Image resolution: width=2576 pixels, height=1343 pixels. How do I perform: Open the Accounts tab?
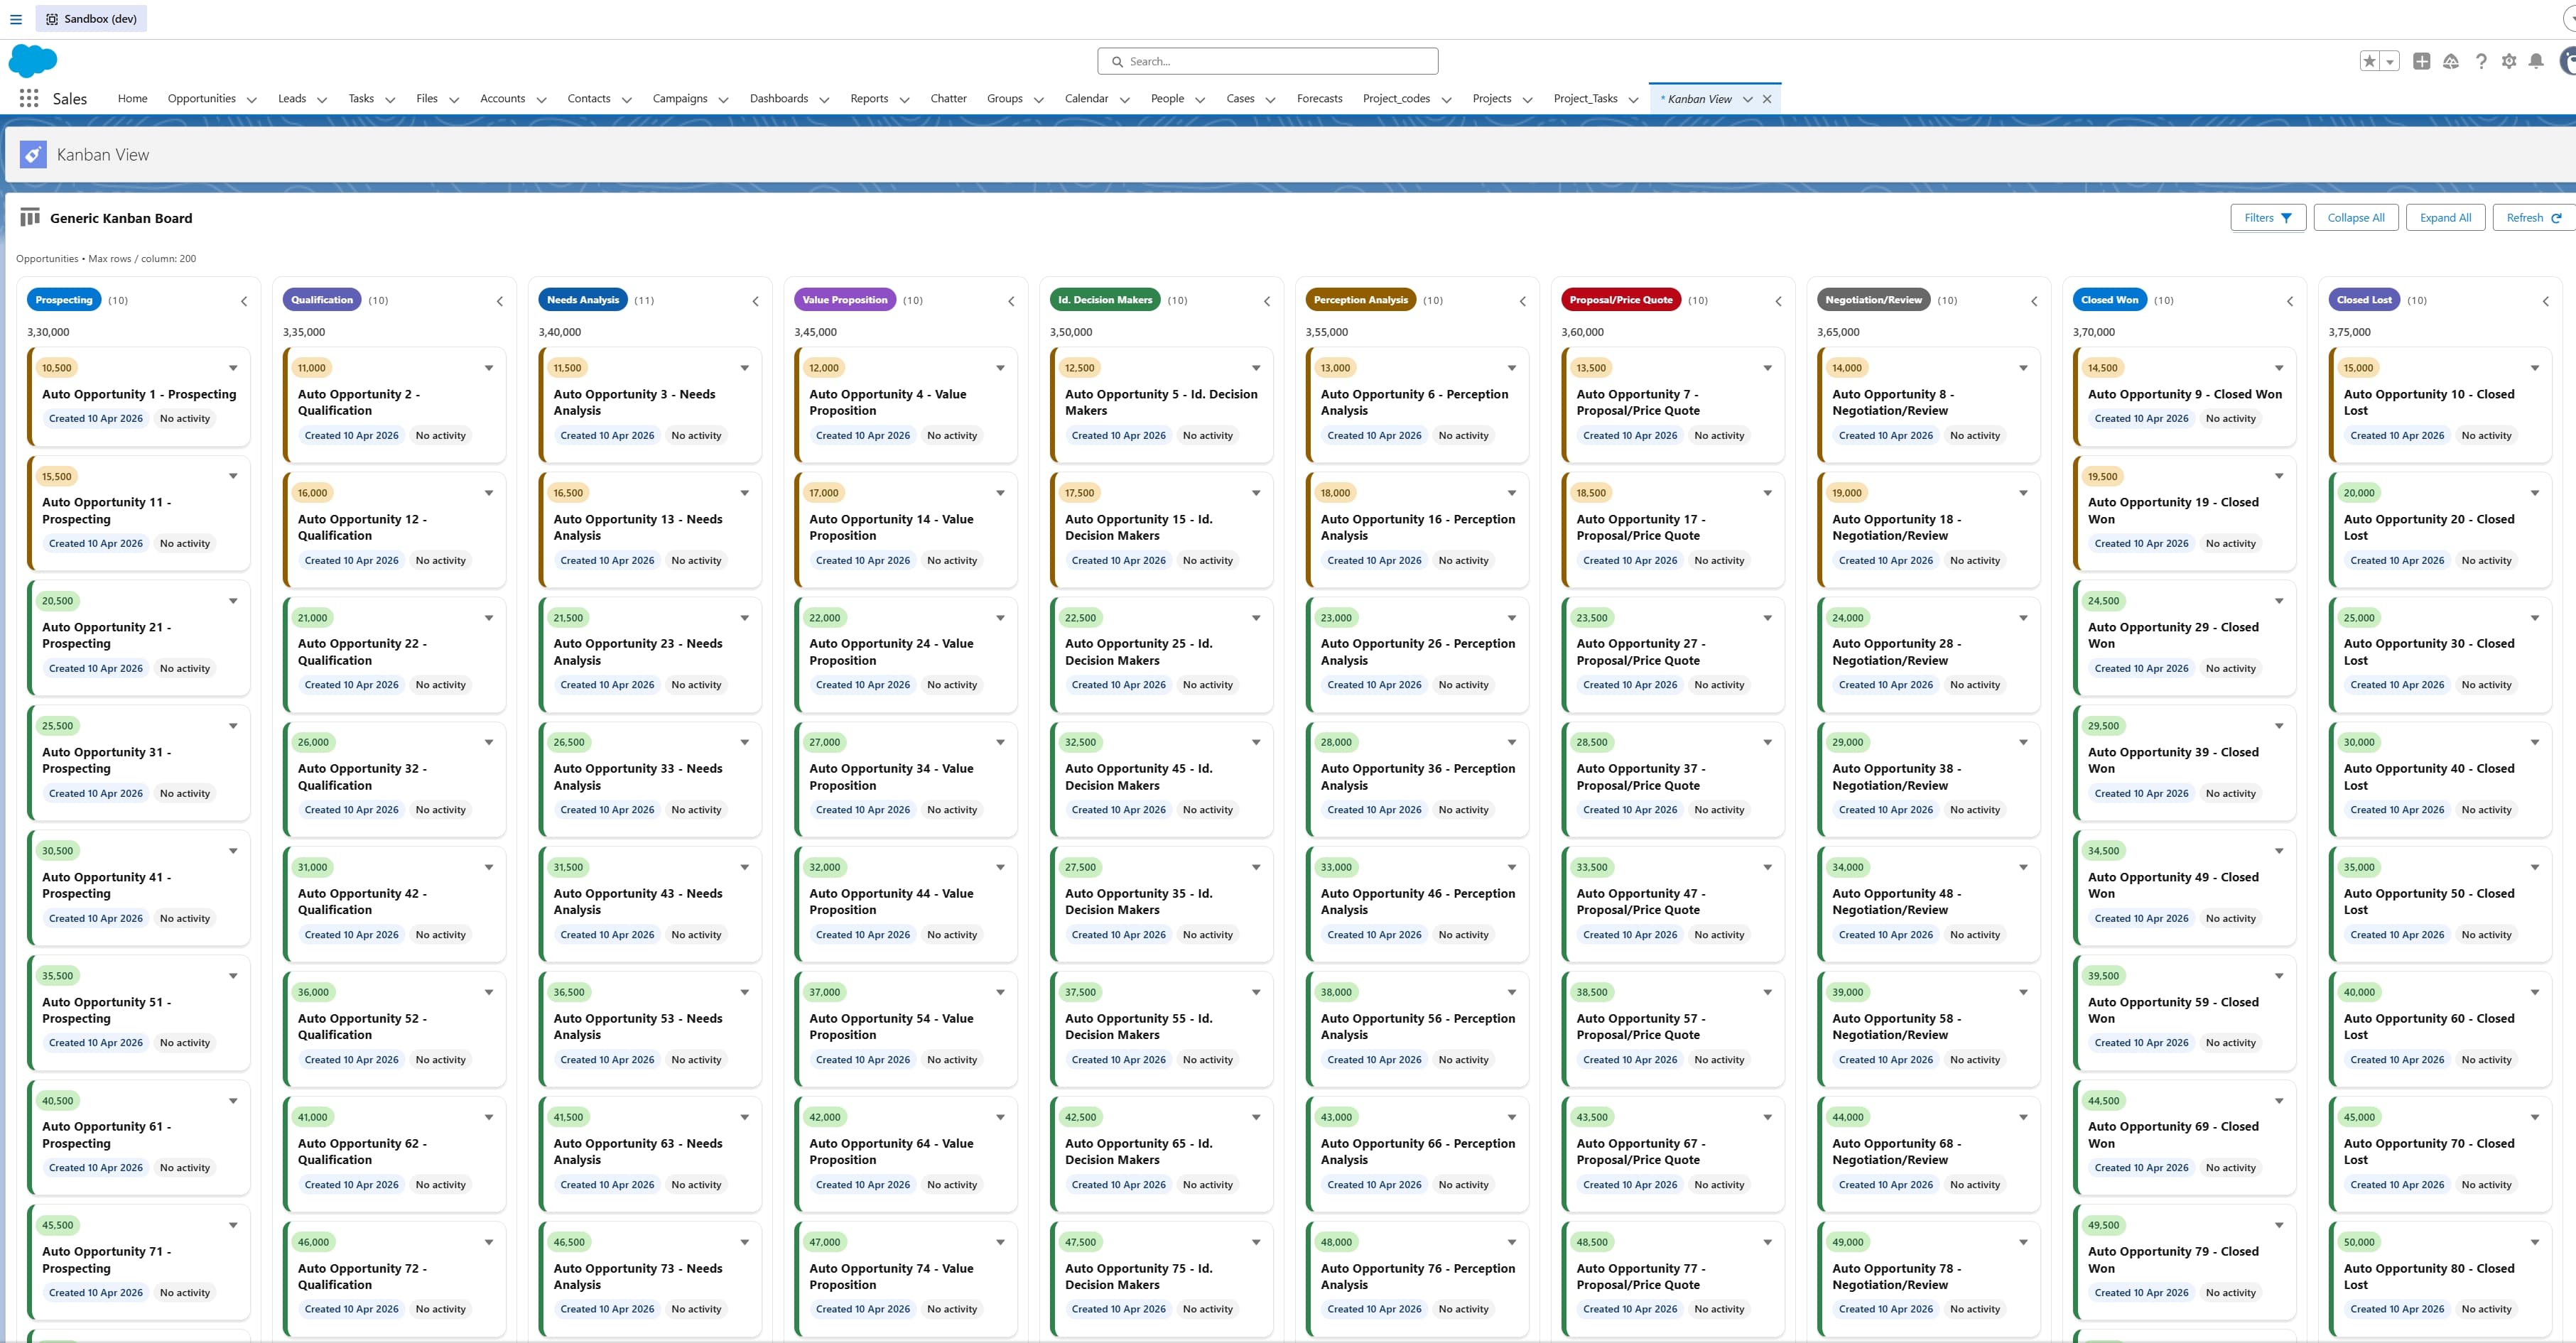pos(502,98)
